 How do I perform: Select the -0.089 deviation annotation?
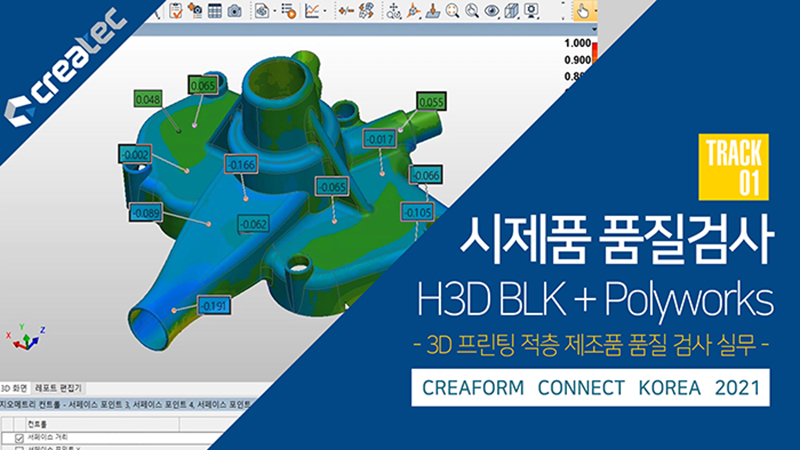coord(146,213)
